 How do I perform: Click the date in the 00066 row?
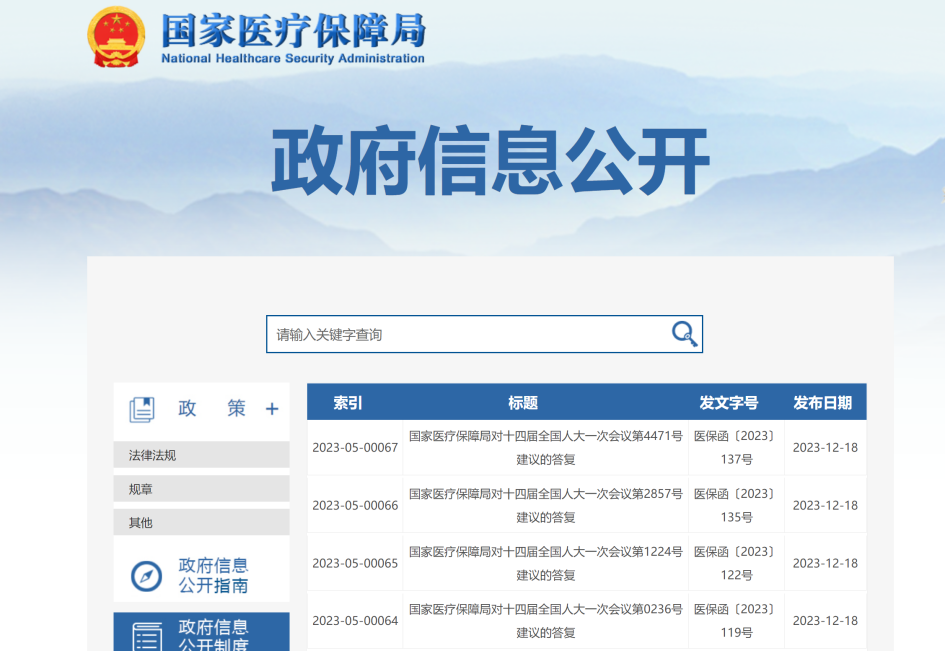click(x=825, y=506)
